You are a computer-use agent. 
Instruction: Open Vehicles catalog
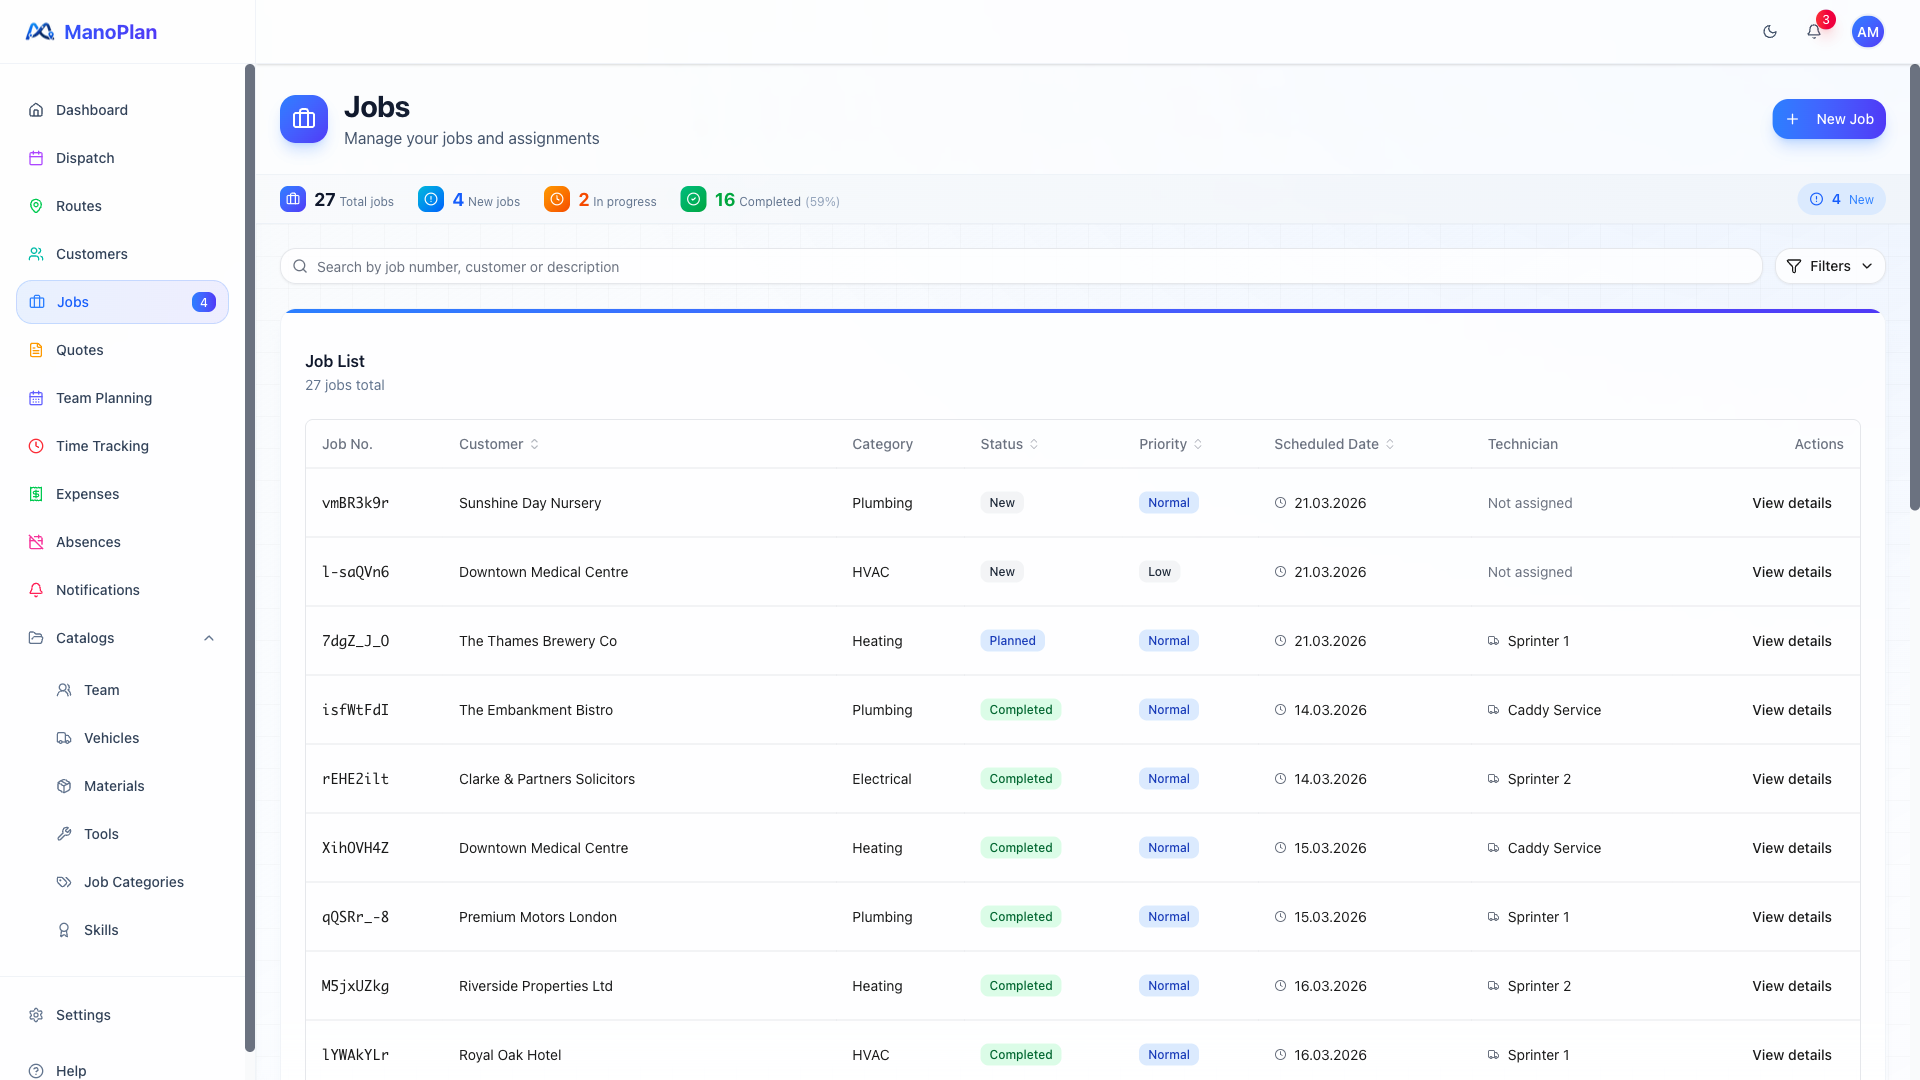click(111, 738)
